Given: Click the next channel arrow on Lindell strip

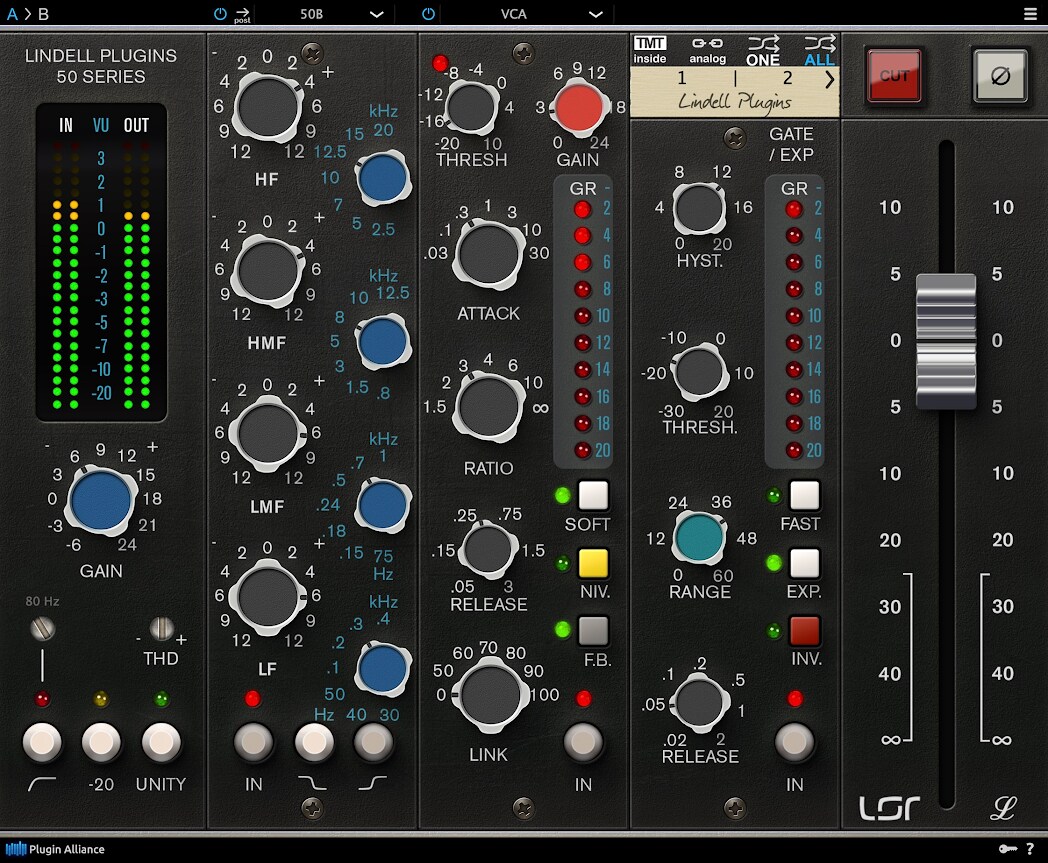Looking at the screenshot, I should click(829, 80).
